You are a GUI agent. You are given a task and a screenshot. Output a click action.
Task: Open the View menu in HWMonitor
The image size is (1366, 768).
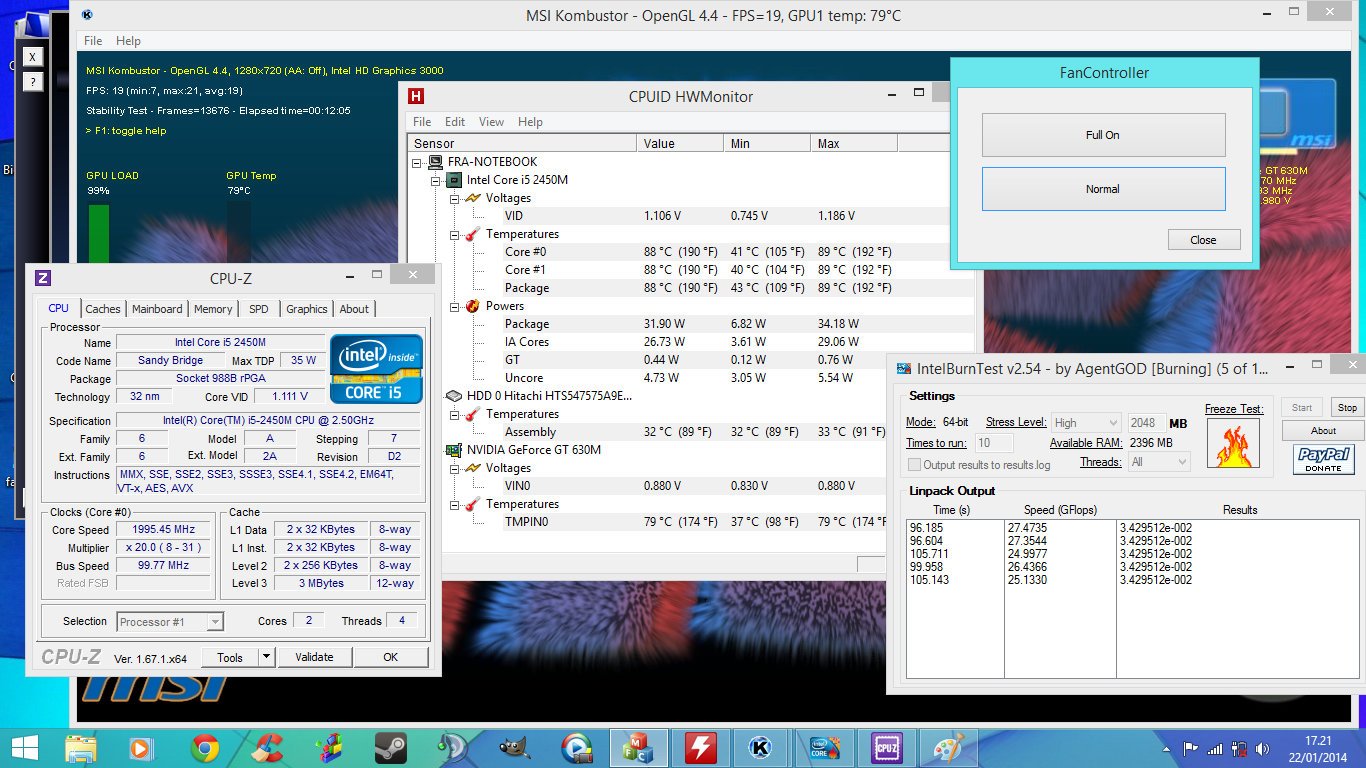tap(491, 122)
